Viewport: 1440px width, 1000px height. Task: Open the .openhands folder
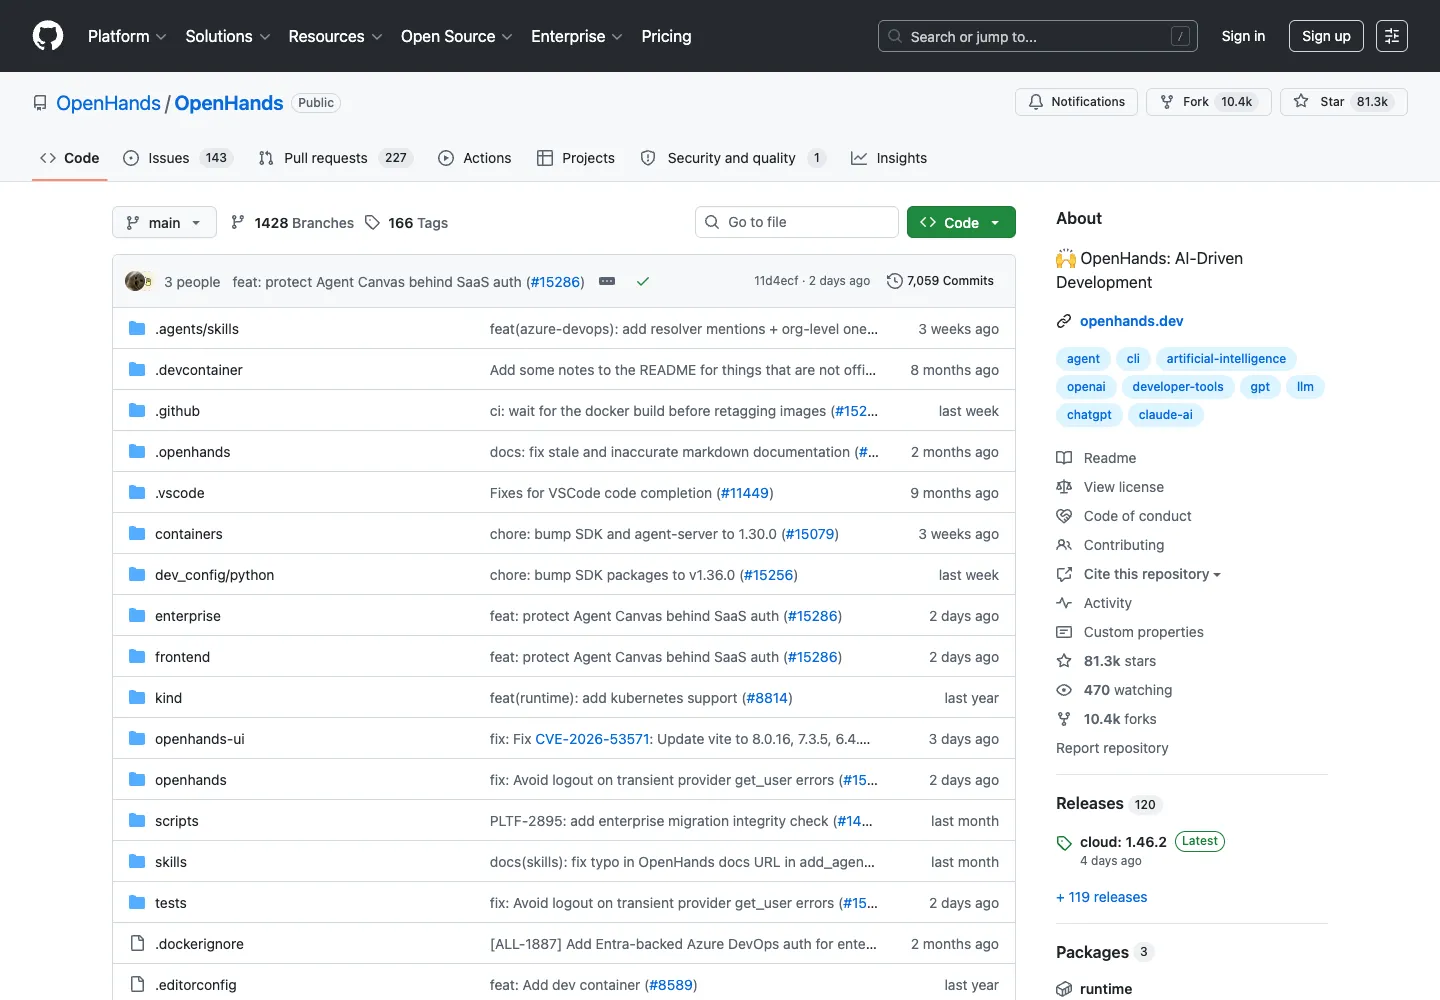pos(192,452)
